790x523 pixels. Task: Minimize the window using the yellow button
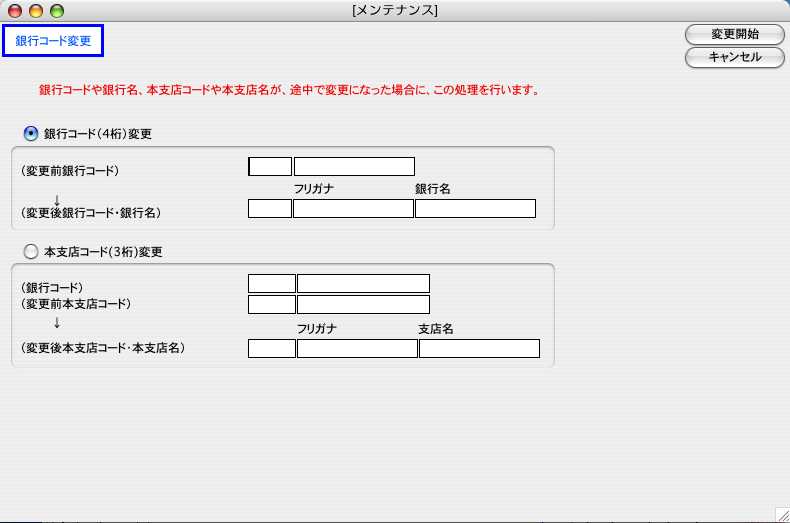tap(36, 11)
